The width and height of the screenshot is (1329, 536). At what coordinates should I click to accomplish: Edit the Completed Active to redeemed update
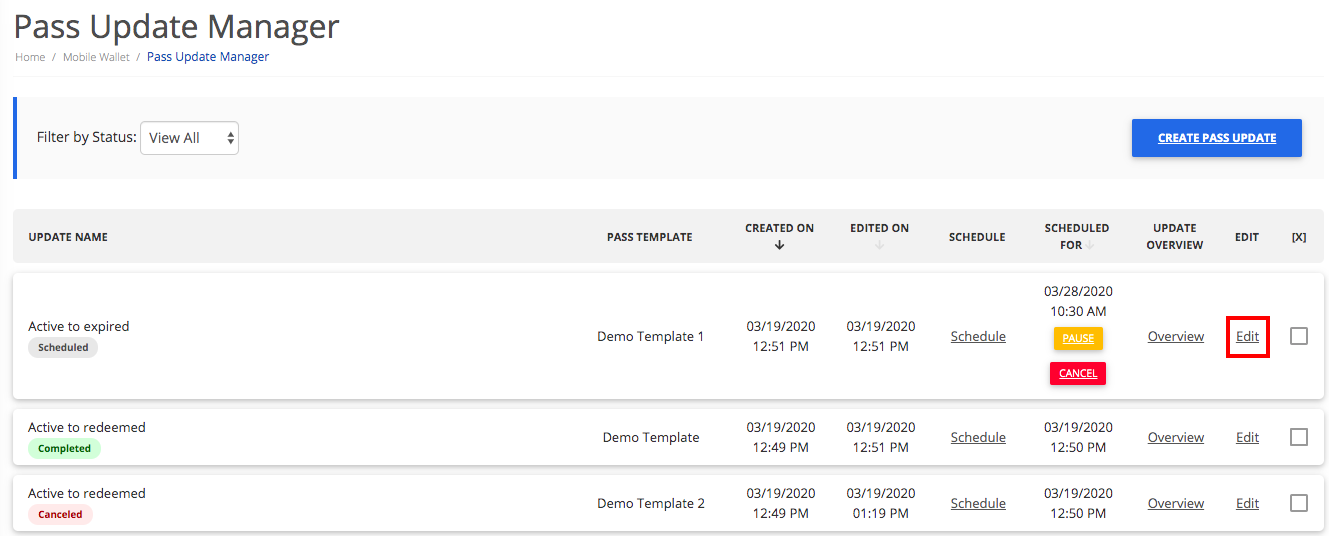[x=1247, y=437]
